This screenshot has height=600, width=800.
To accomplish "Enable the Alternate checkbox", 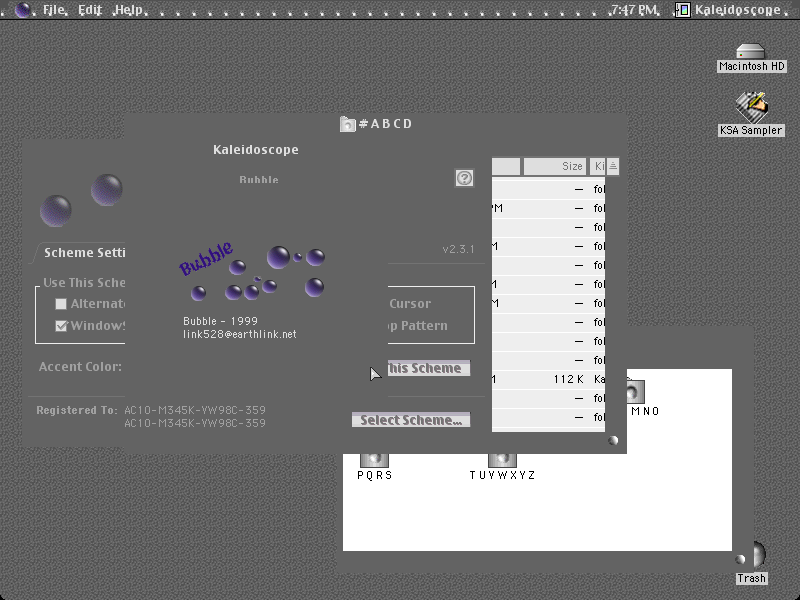I will click(61, 304).
